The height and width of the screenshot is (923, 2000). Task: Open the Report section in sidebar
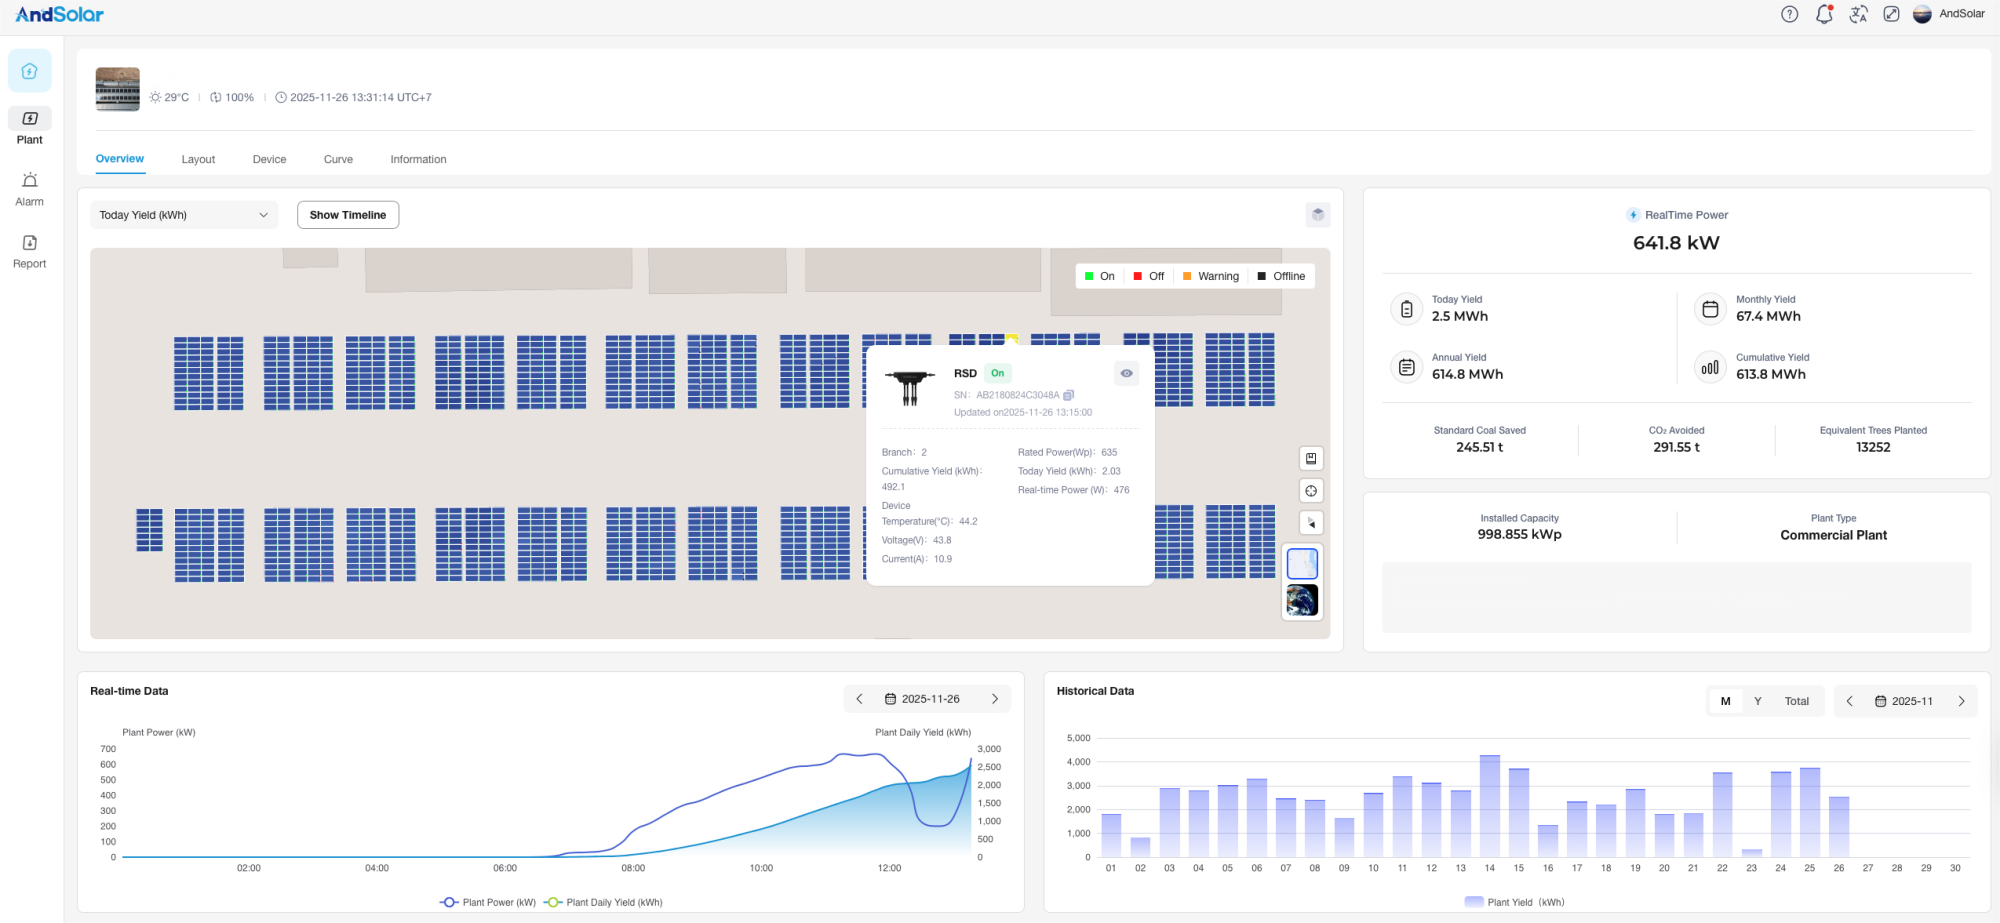coord(30,251)
